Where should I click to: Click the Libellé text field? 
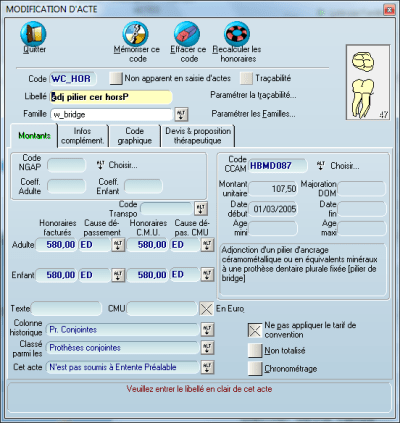[x=111, y=97]
